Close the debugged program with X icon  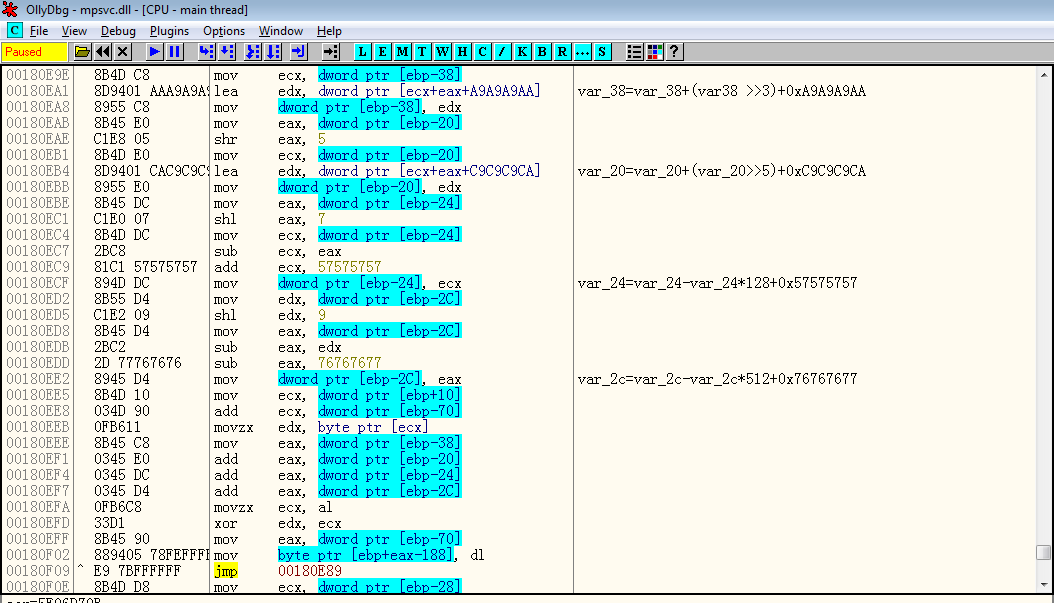[122, 52]
